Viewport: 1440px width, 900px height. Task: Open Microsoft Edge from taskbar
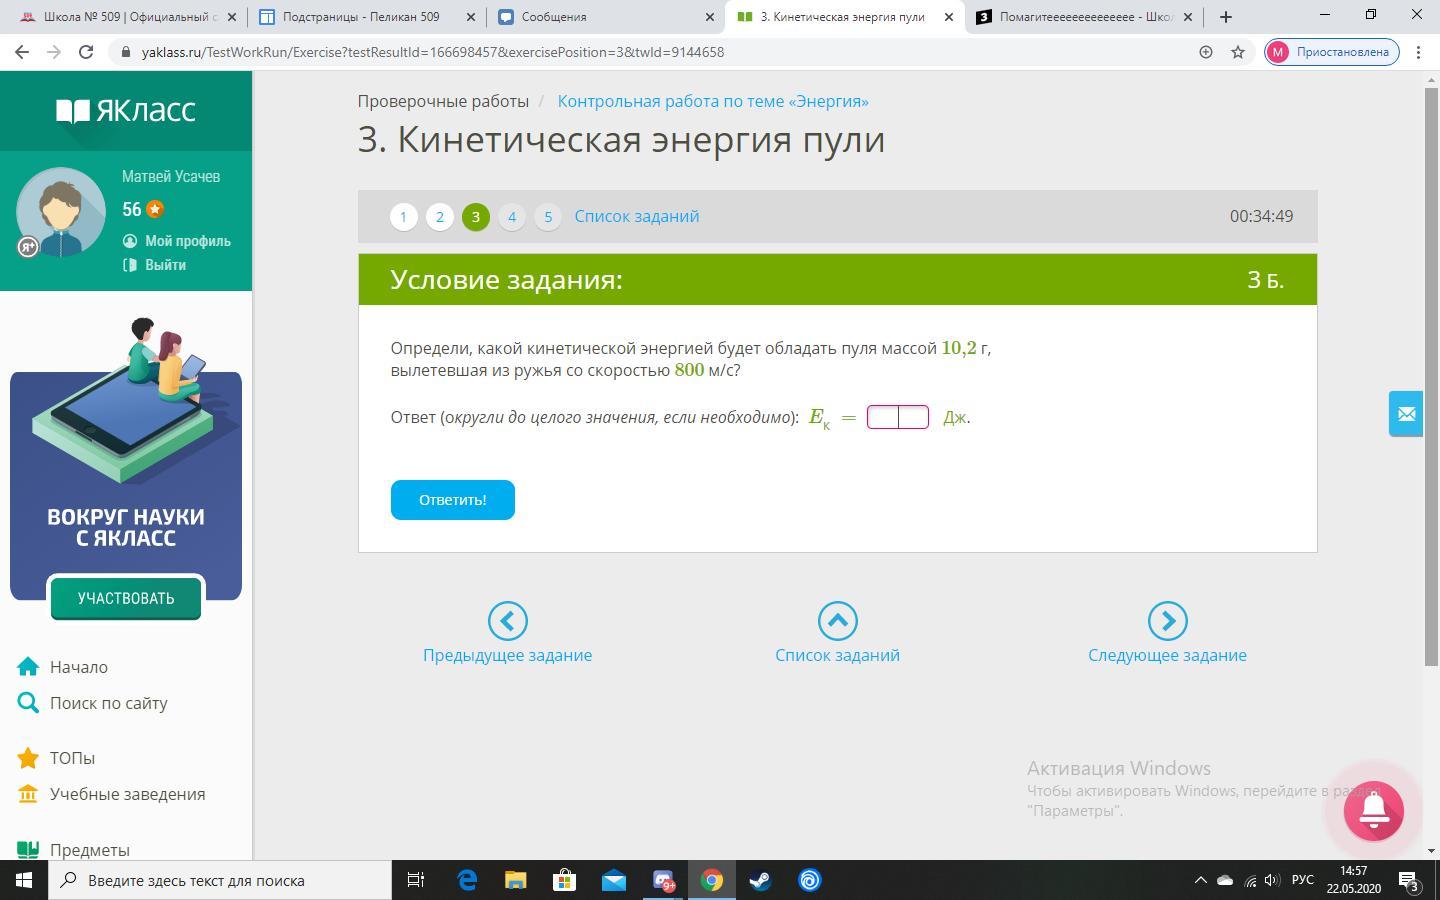coord(467,880)
